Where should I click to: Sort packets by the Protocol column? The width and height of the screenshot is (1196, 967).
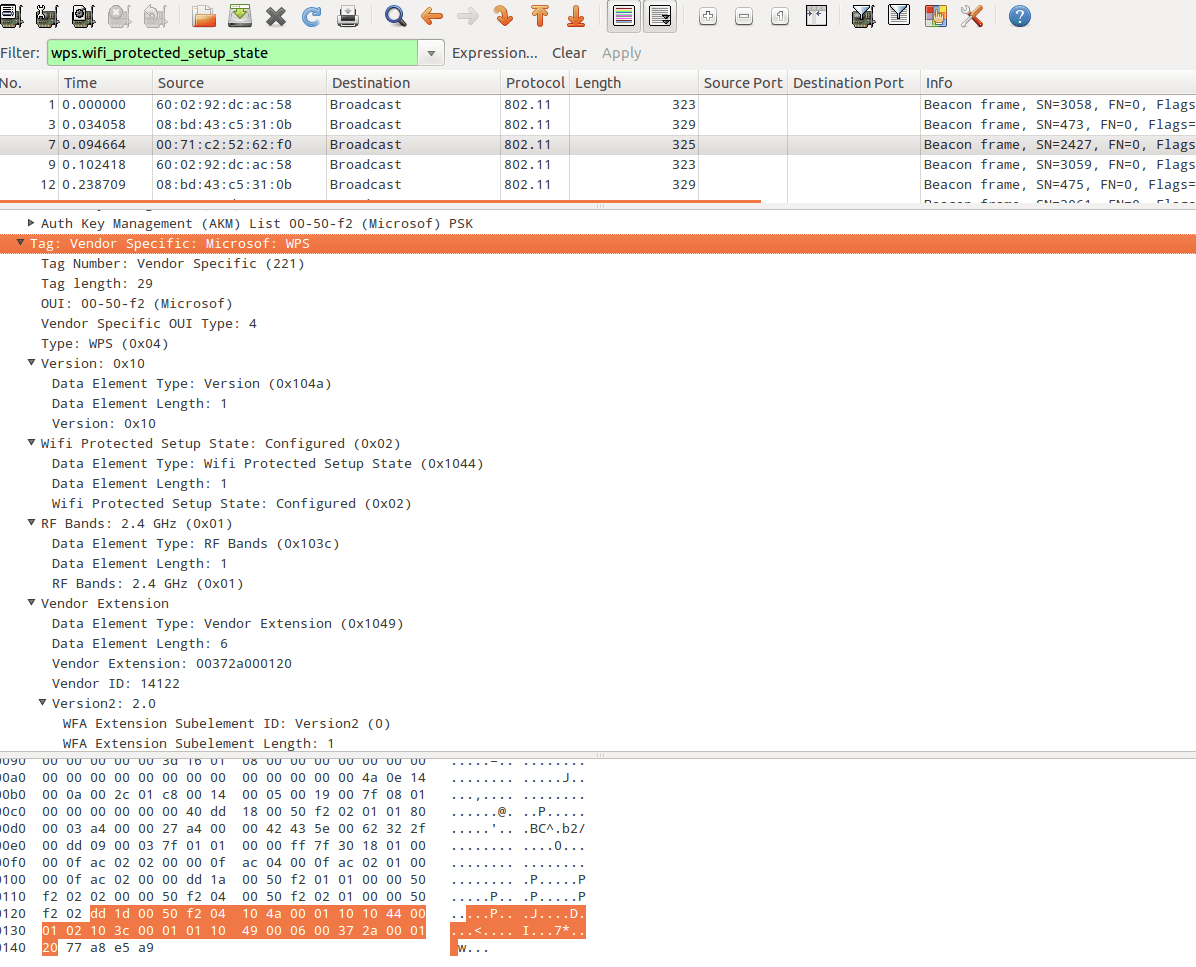pyautogui.click(x=535, y=82)
